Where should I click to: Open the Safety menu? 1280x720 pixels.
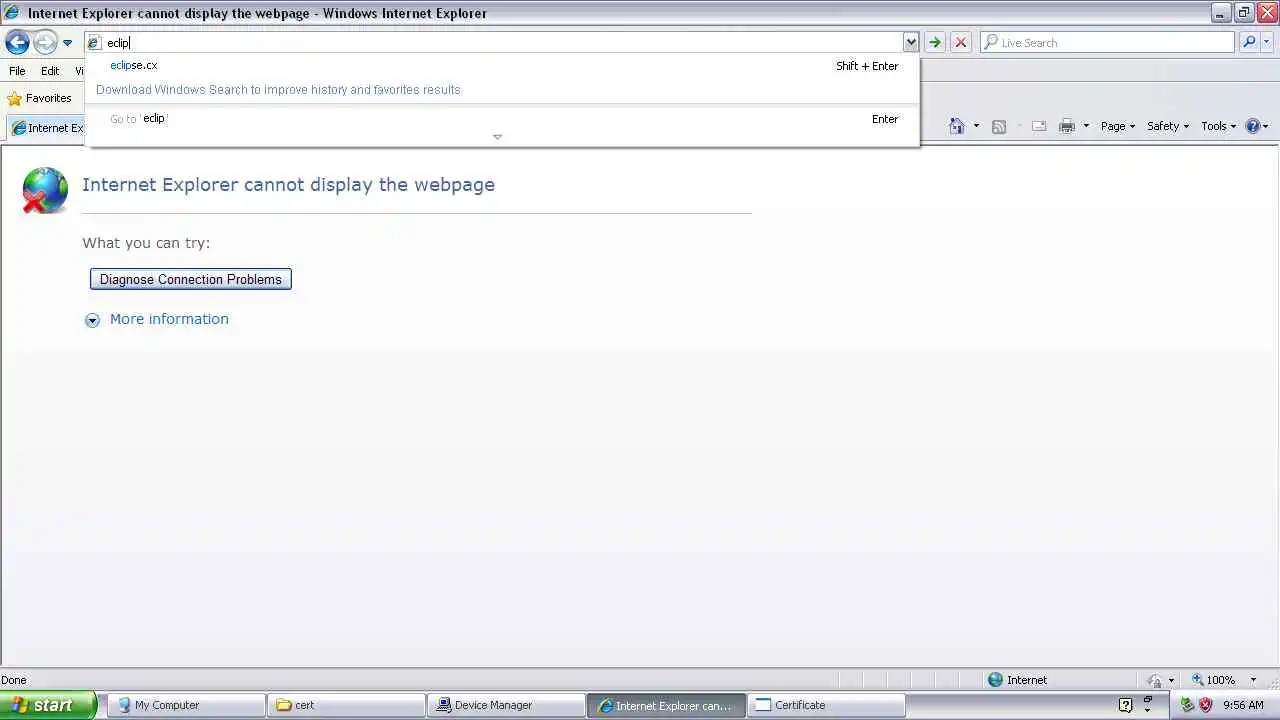(1168, 126)
